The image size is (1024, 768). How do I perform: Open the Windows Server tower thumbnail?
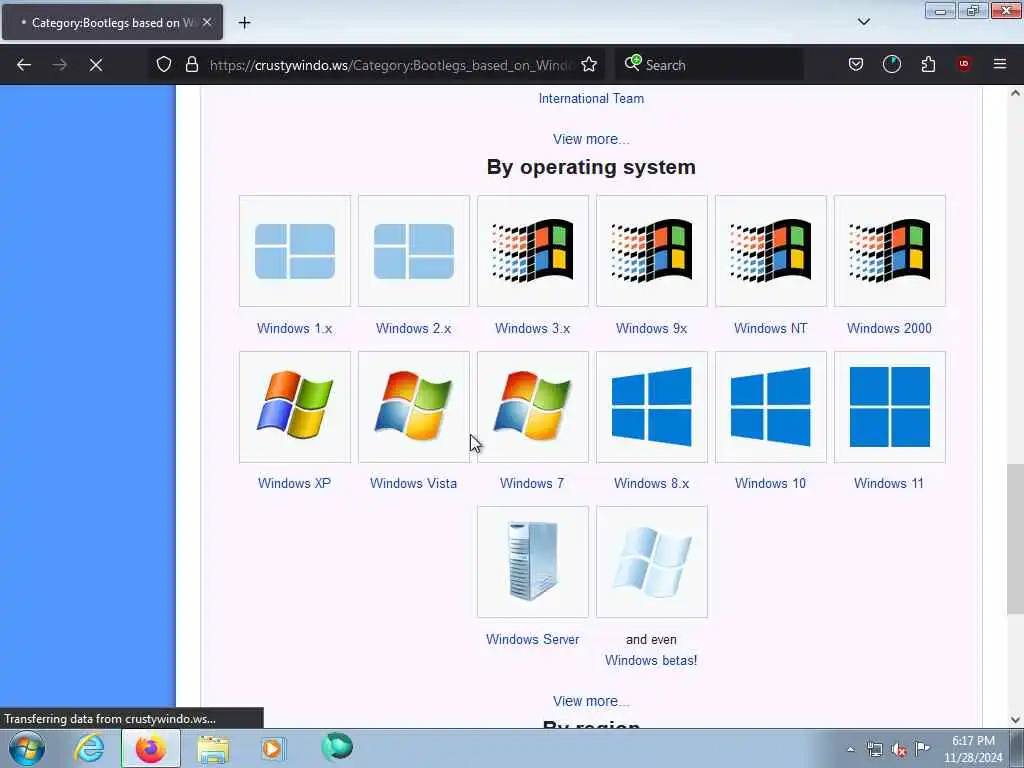click(x=532, y=562)
